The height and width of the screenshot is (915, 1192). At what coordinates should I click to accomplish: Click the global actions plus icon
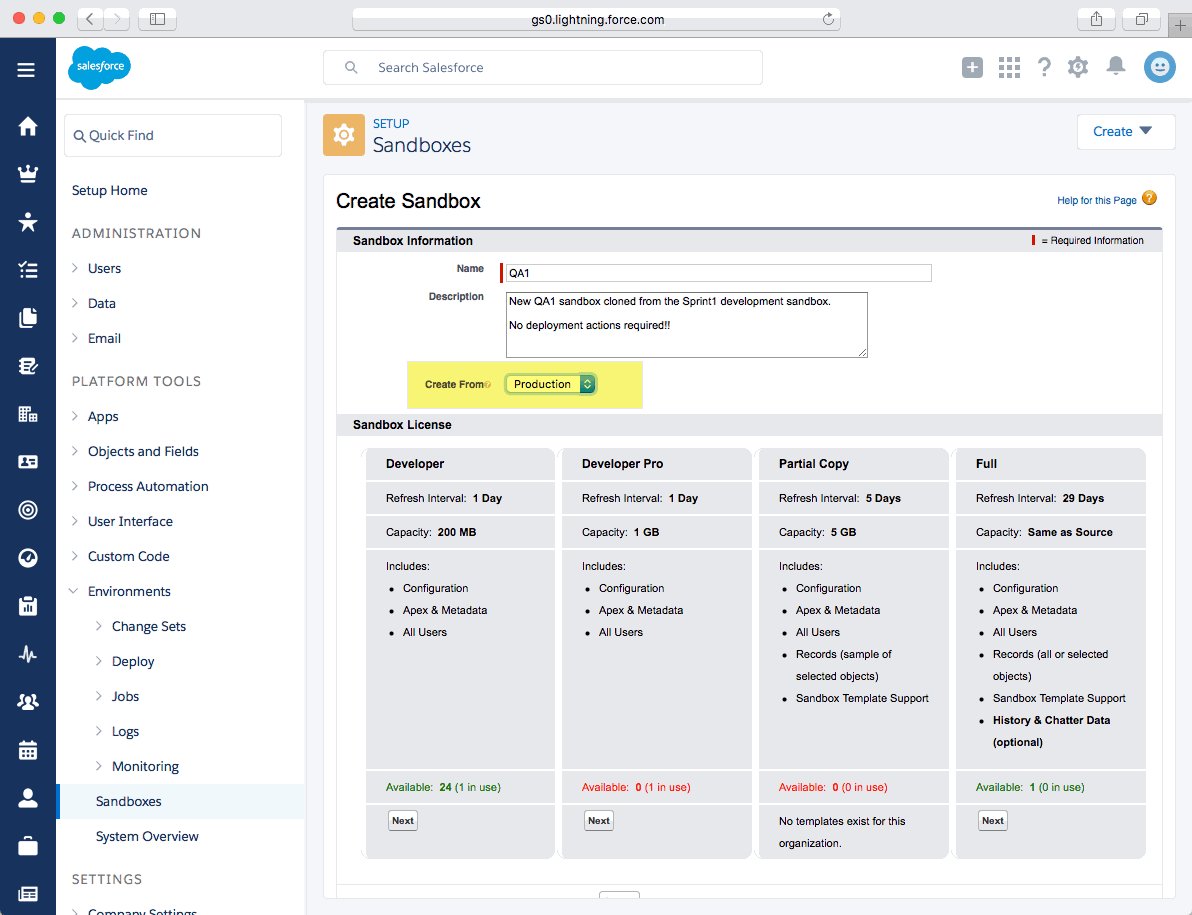pos(972,68)
